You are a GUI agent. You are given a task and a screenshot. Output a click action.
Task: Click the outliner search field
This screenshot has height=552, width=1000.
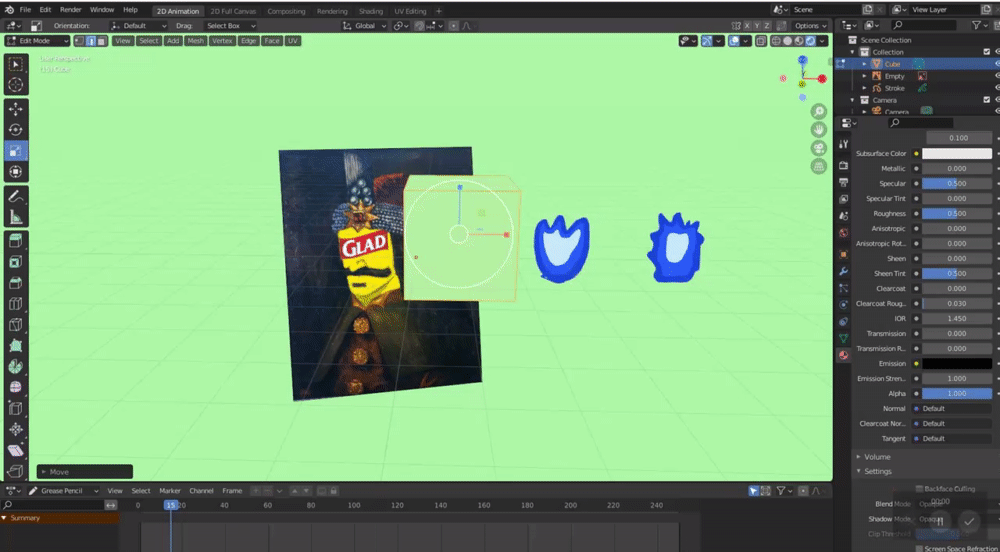tap(923, 25)
